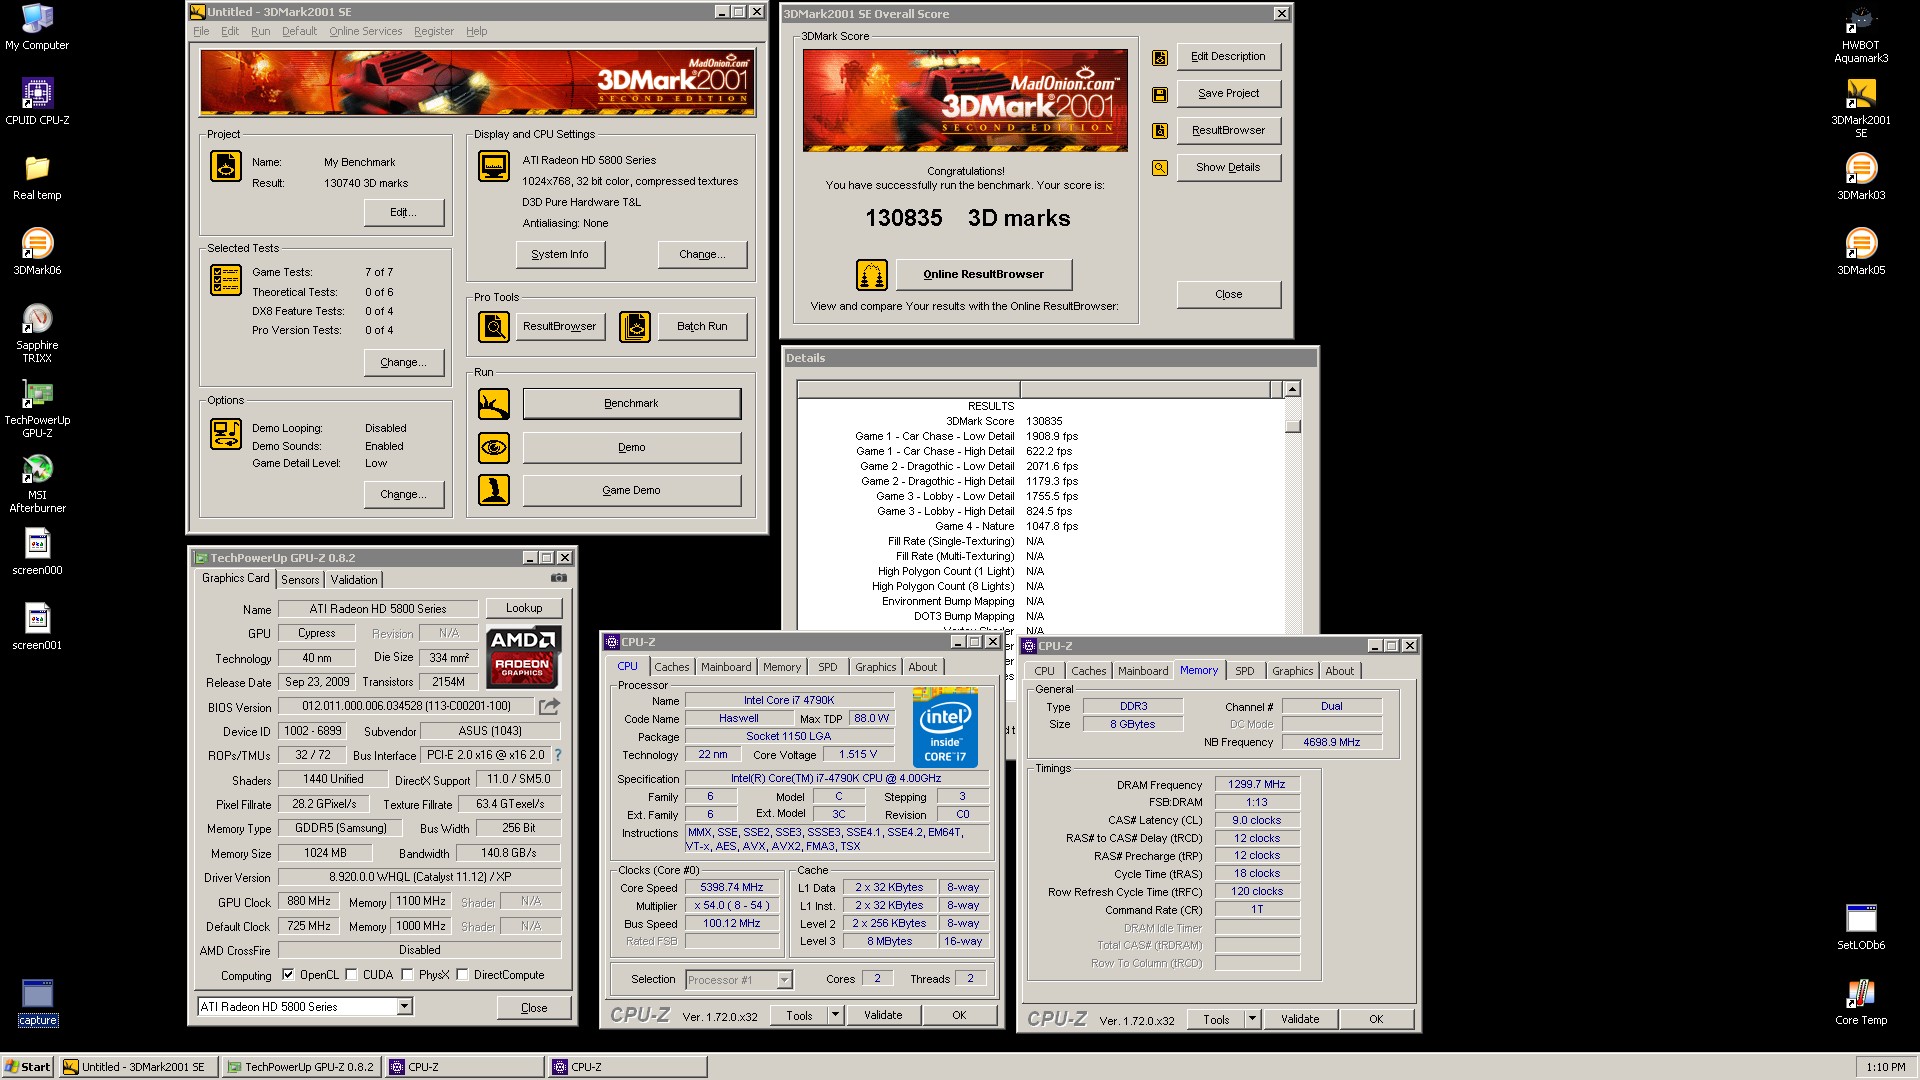This screenshot has width=1920, height=1080.
Task: Open SetLODb6 desktop icon
Action: point(1860,927)
